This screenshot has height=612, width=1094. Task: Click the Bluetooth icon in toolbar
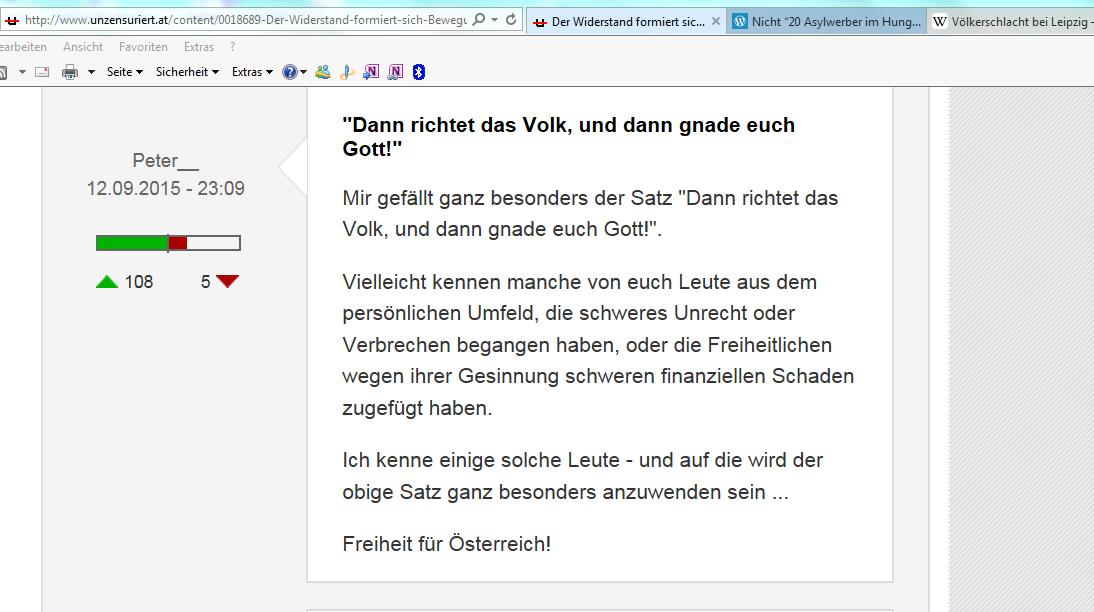pos(420,72)
